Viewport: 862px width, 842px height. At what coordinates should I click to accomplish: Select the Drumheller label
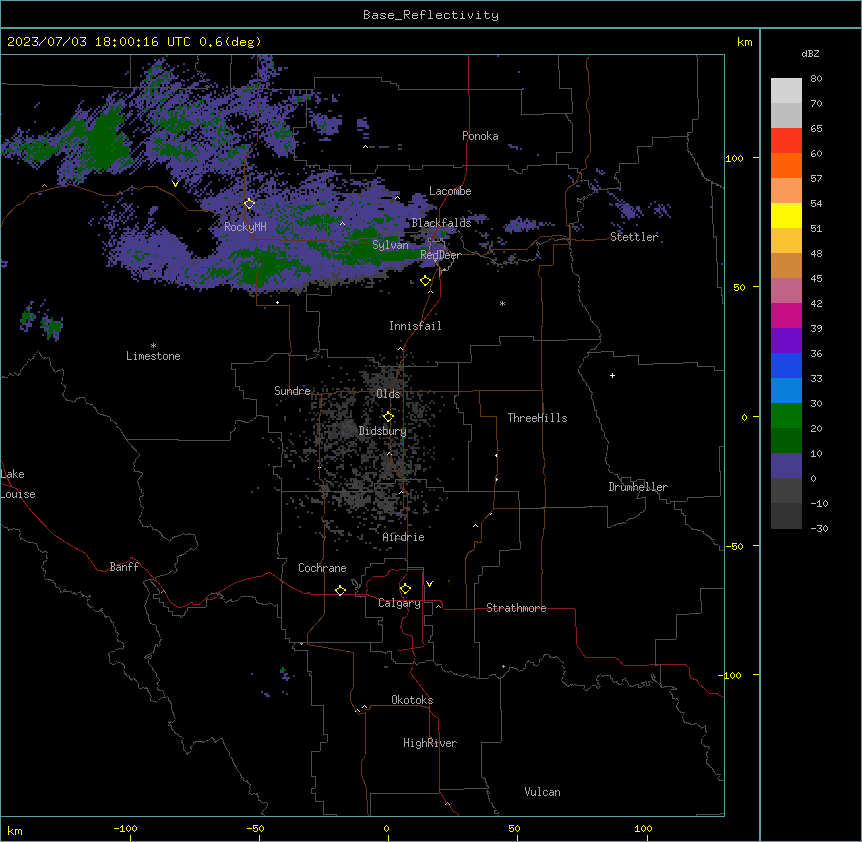(638, 487)
